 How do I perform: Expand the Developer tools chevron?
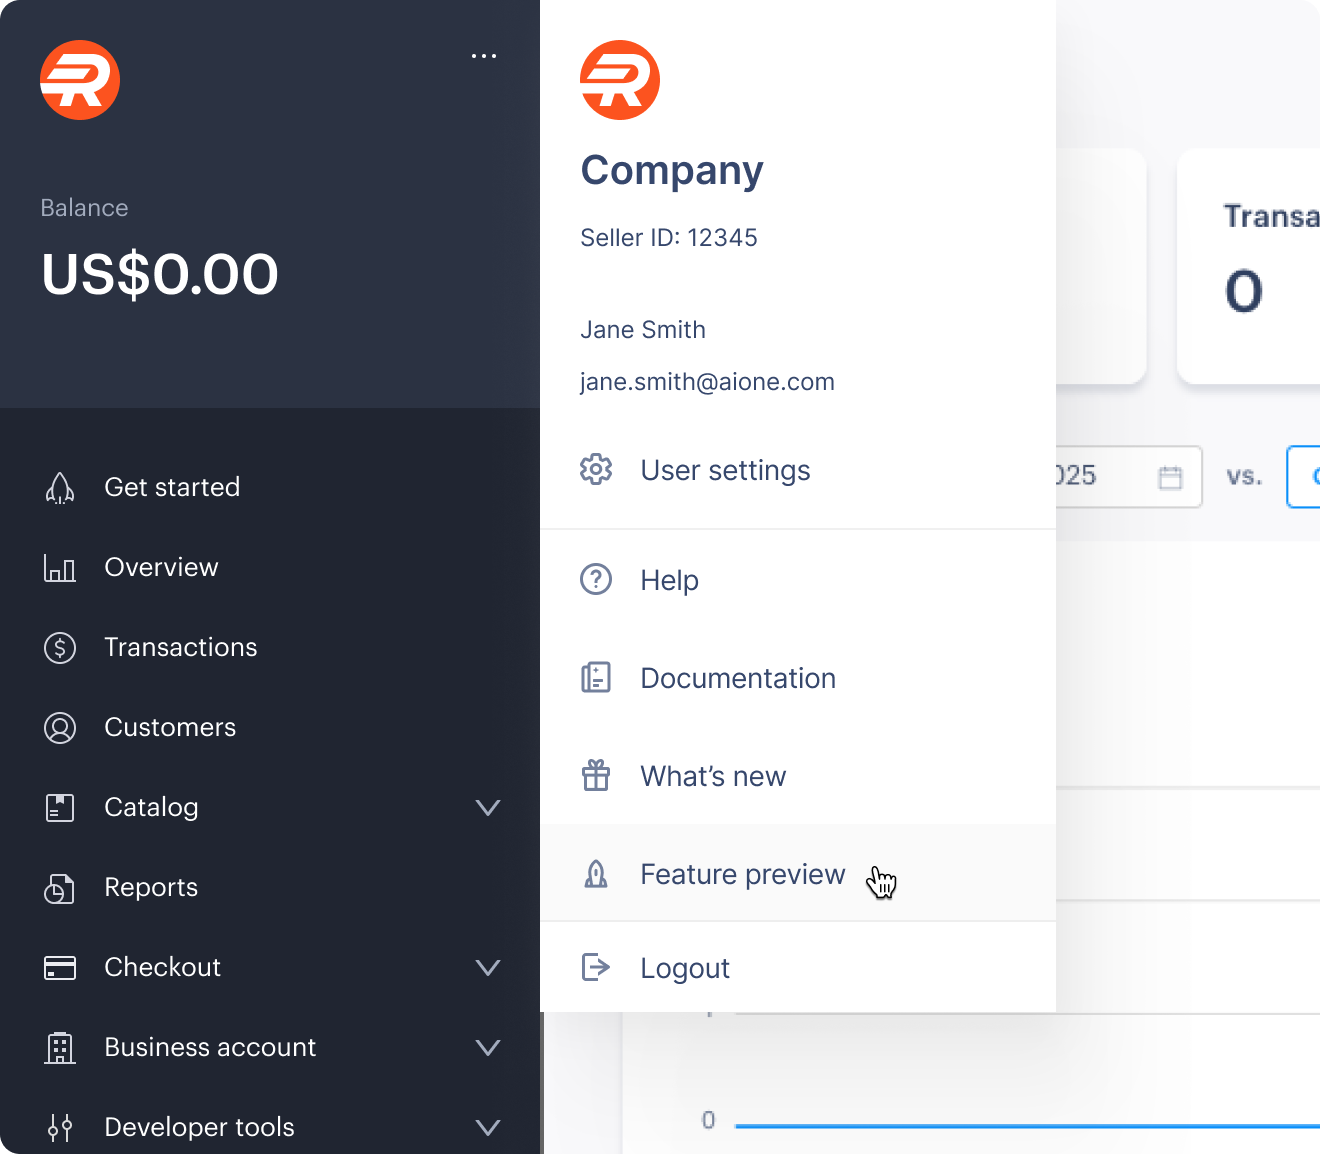coord(488,1128)
